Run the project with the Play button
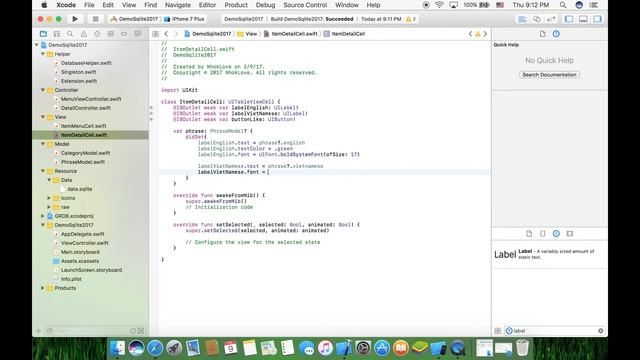640x360 pixels. [75, 19]
